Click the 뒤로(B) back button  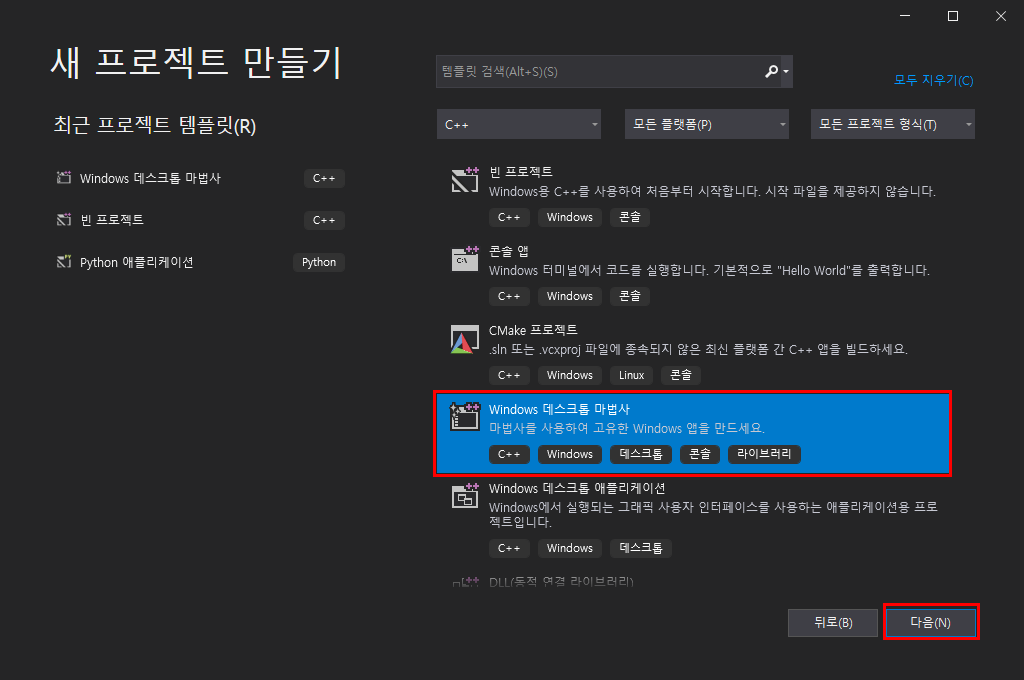click(x=833, y=623)
